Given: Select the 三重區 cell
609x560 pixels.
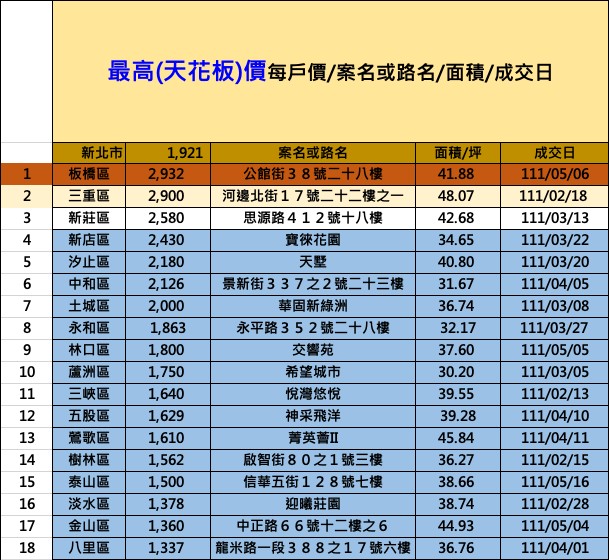Looking at the screenshot, I should (x=89, y=196).
